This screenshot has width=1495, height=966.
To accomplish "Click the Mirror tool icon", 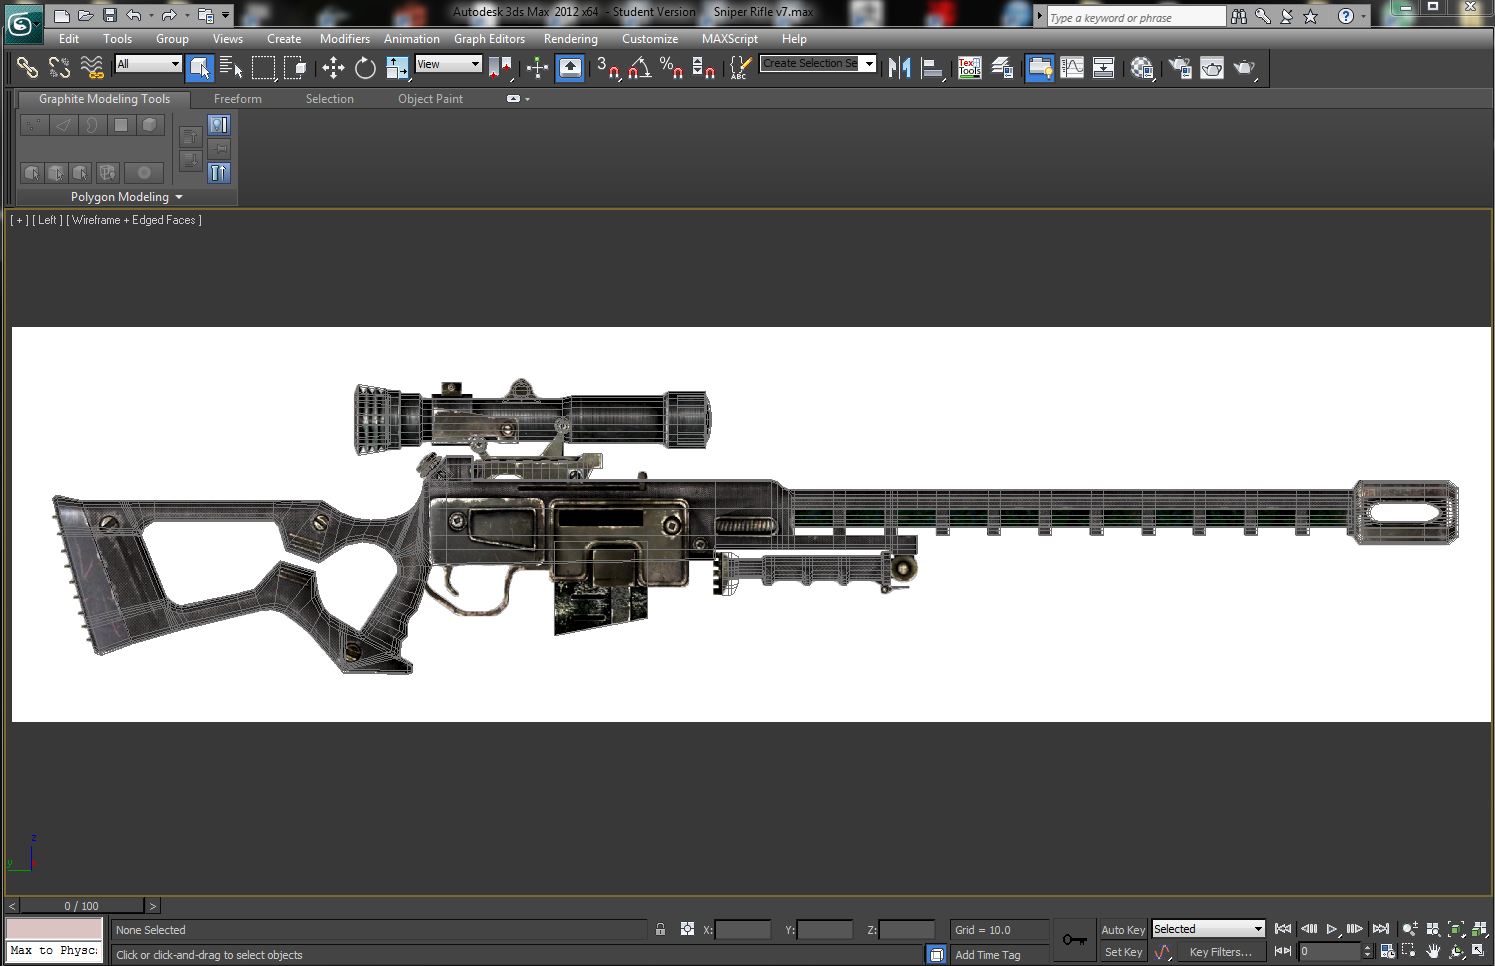I will click(899, 67).
